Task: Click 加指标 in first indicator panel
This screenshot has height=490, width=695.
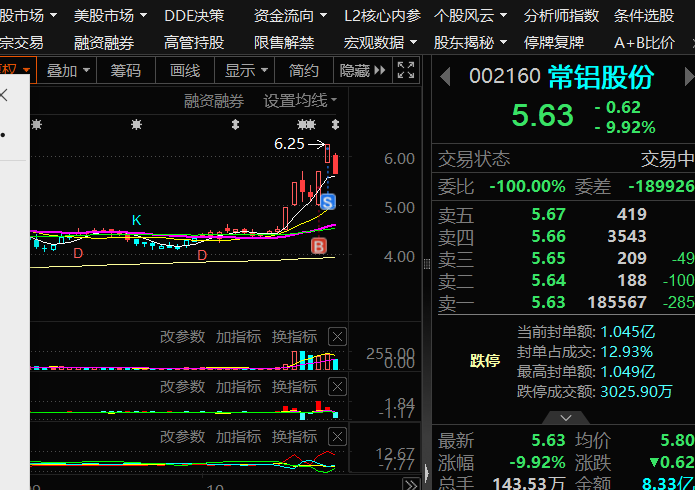Action: (238, 337)
